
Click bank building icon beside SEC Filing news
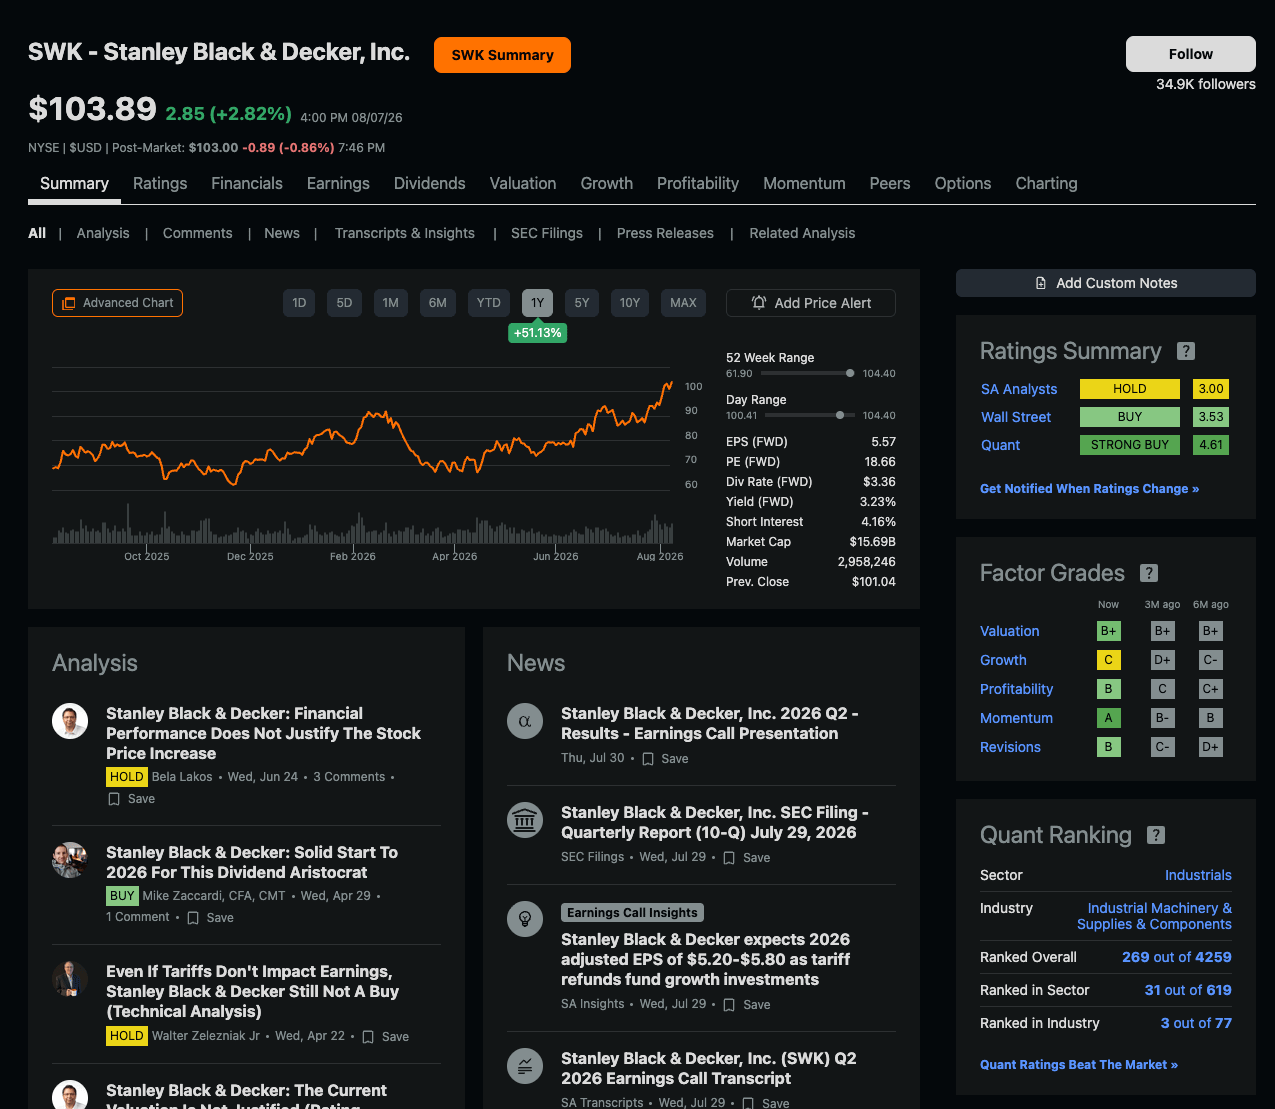(x=525, y=820)
